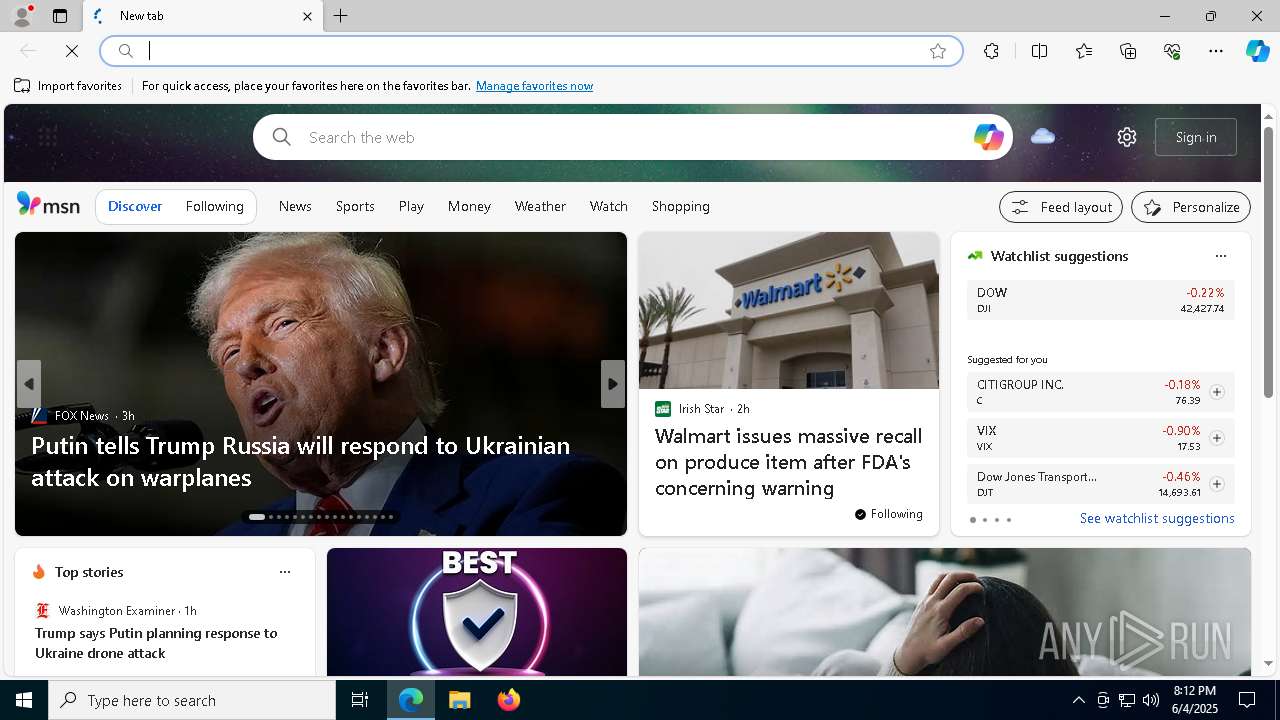1280x720 pixels.
Task: Switch to the Following tab
Action: (x=214, y=206)
